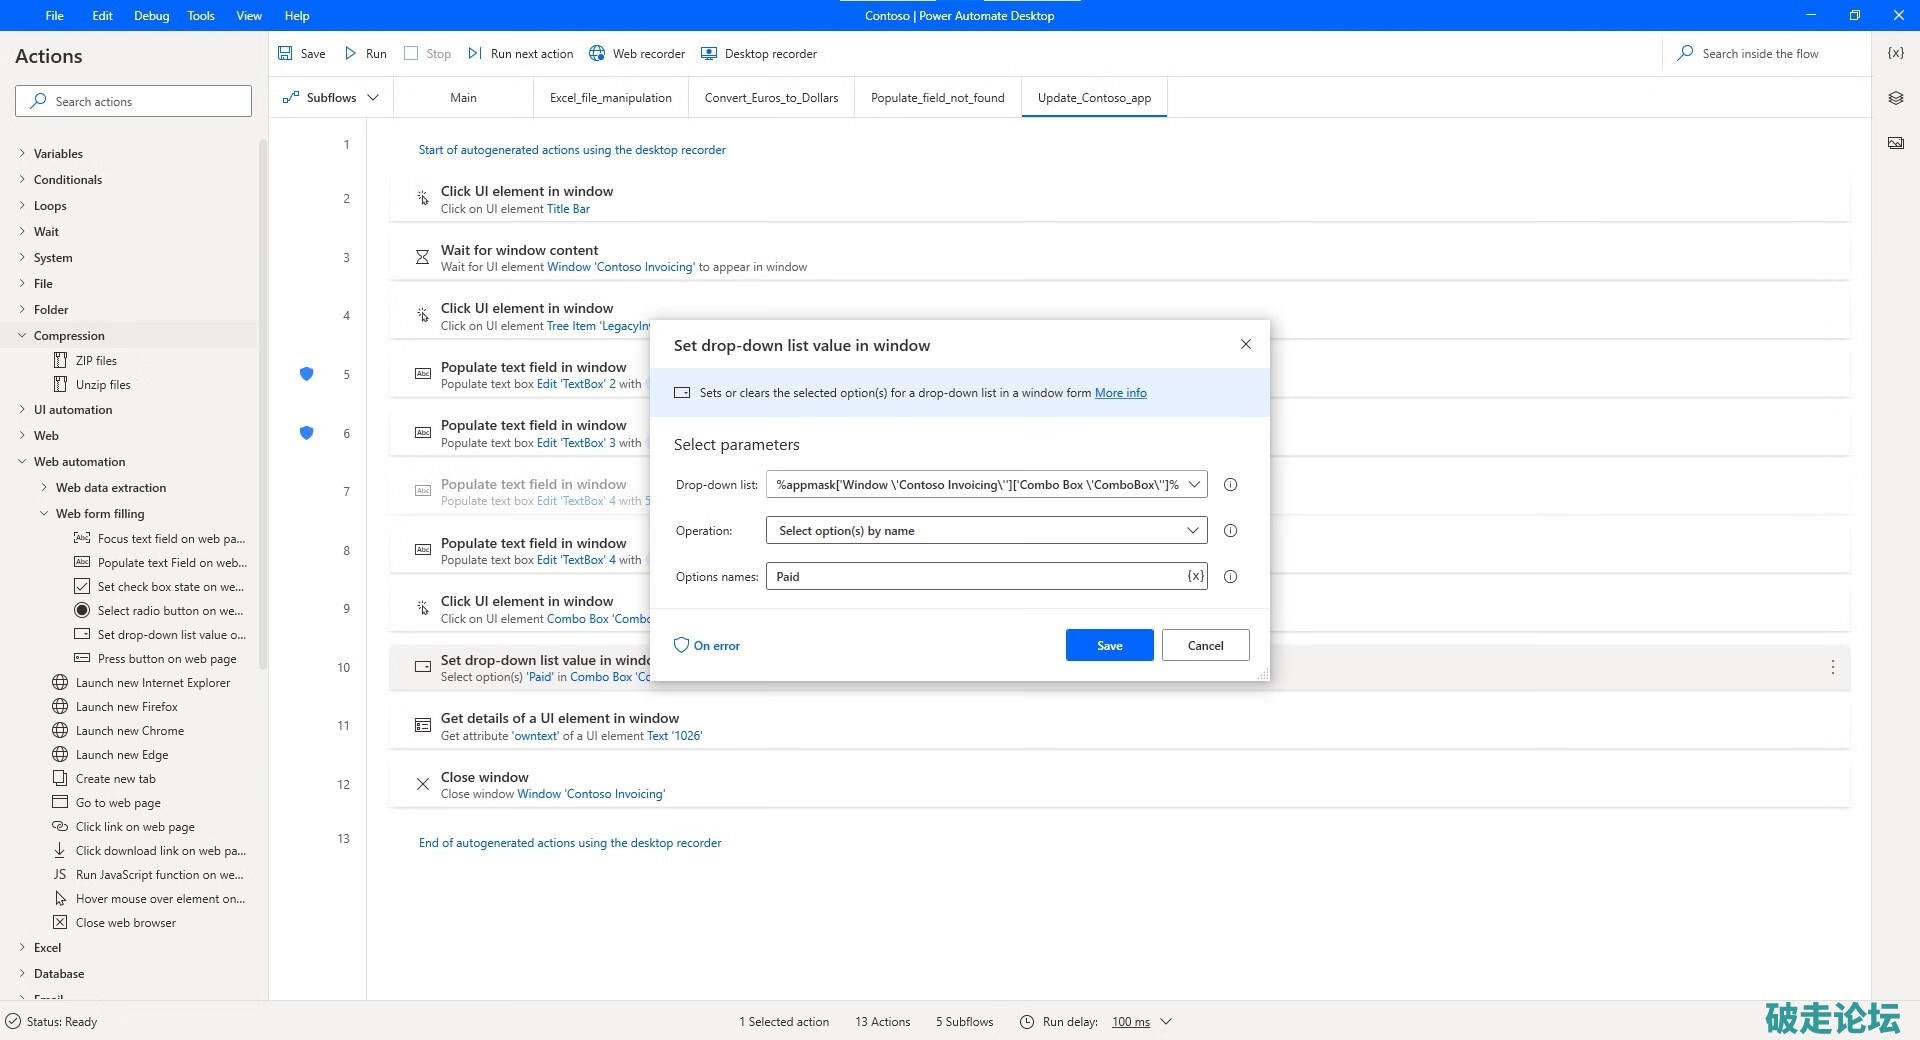This screenshot has height=1040, width=1920.
Task: Click the Save icon in the toolbar
Action: coord(286,54)
